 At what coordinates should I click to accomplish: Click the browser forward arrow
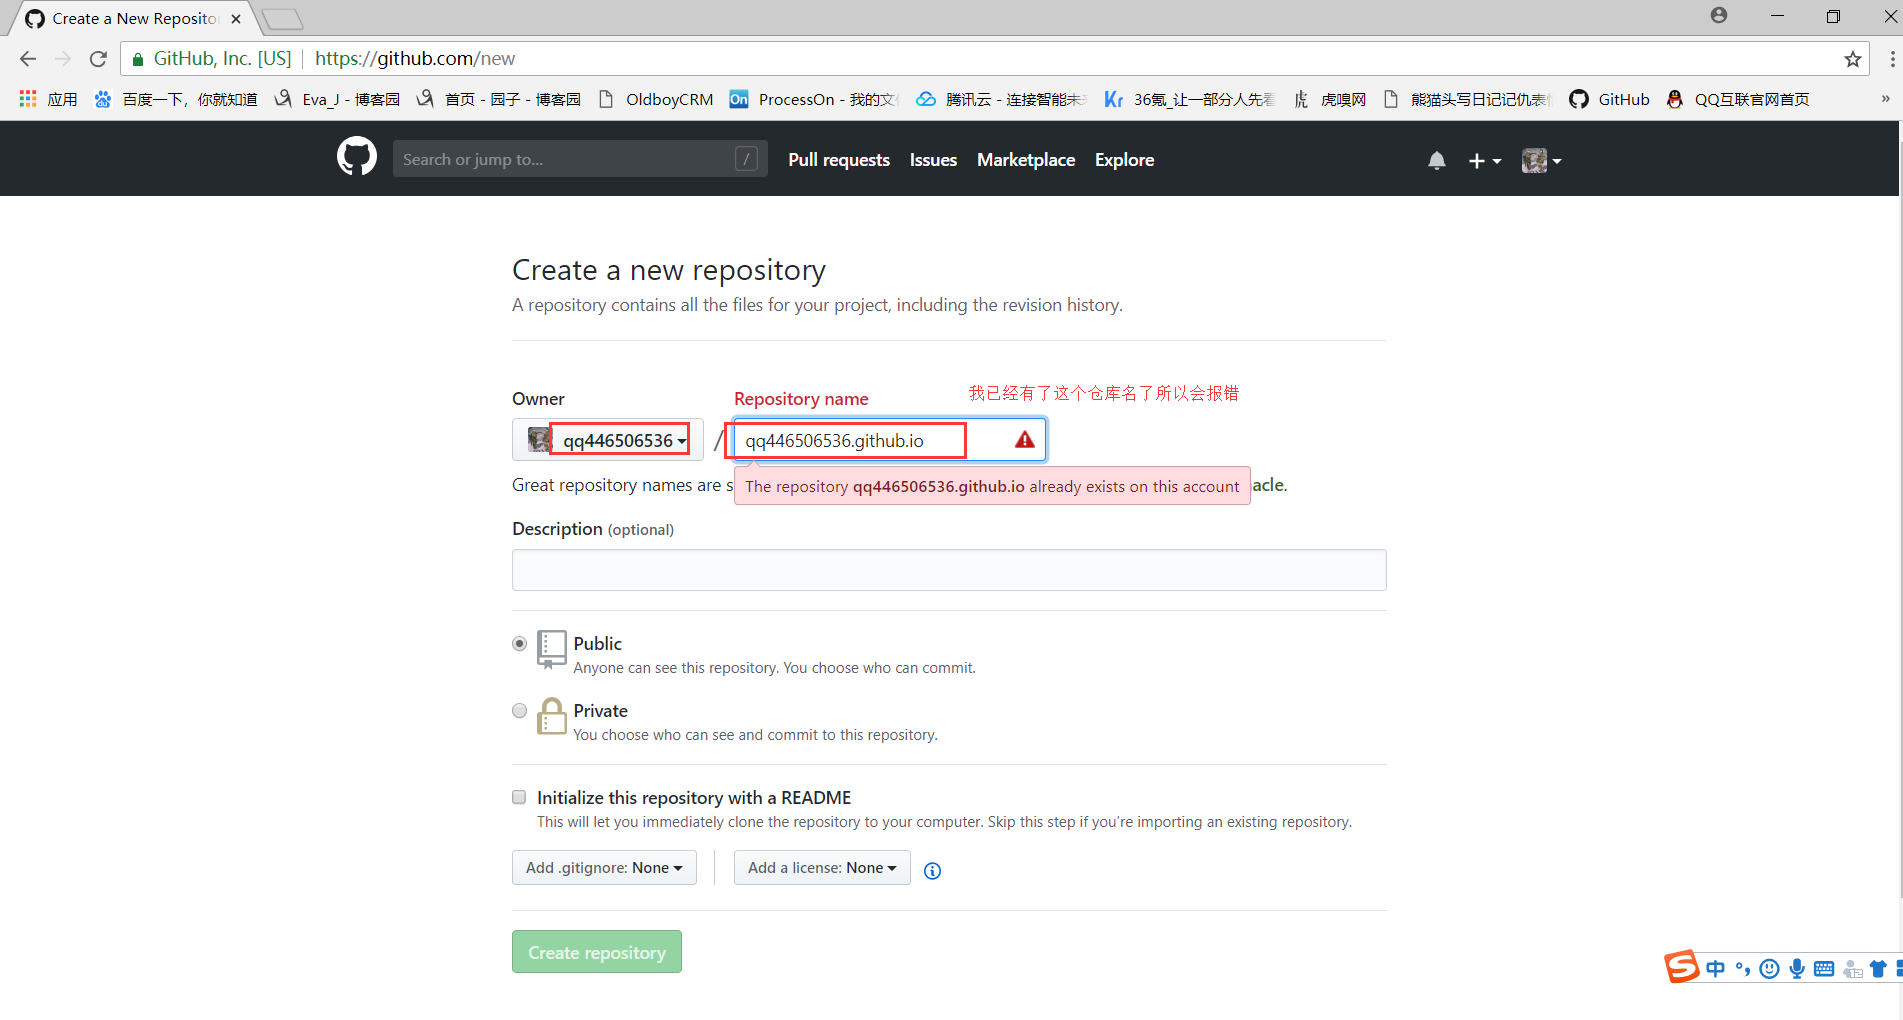(63, 59)
